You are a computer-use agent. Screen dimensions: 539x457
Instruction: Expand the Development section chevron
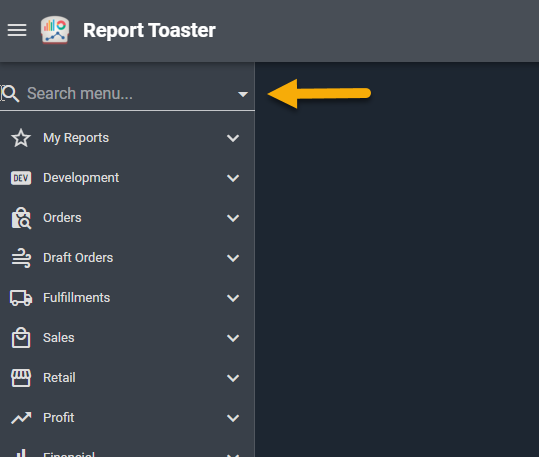point(233,178)
